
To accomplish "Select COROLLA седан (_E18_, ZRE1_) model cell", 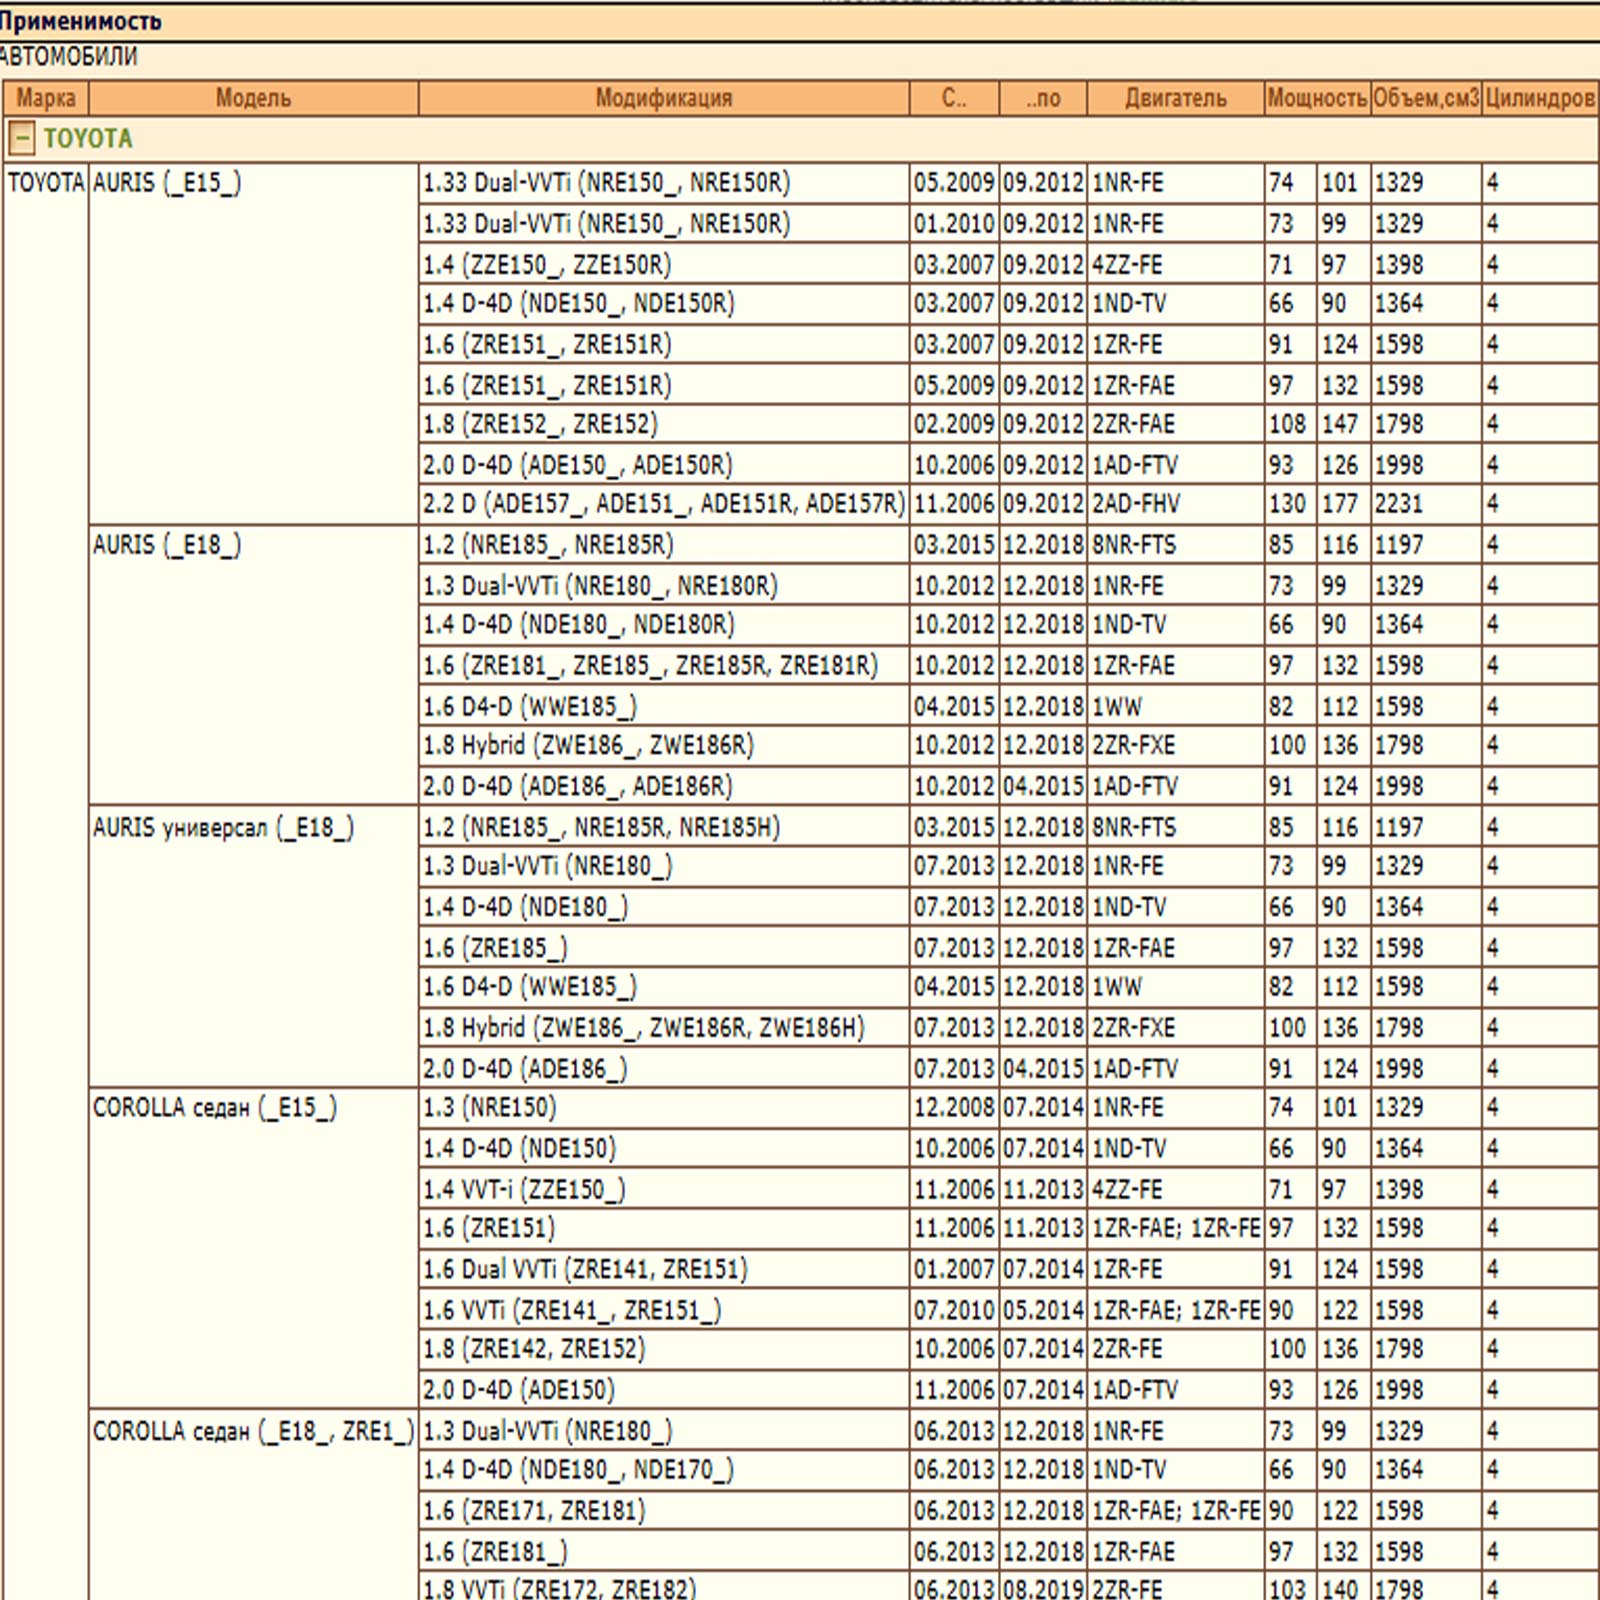I will pyautogui.click(x=252, y=1432).
